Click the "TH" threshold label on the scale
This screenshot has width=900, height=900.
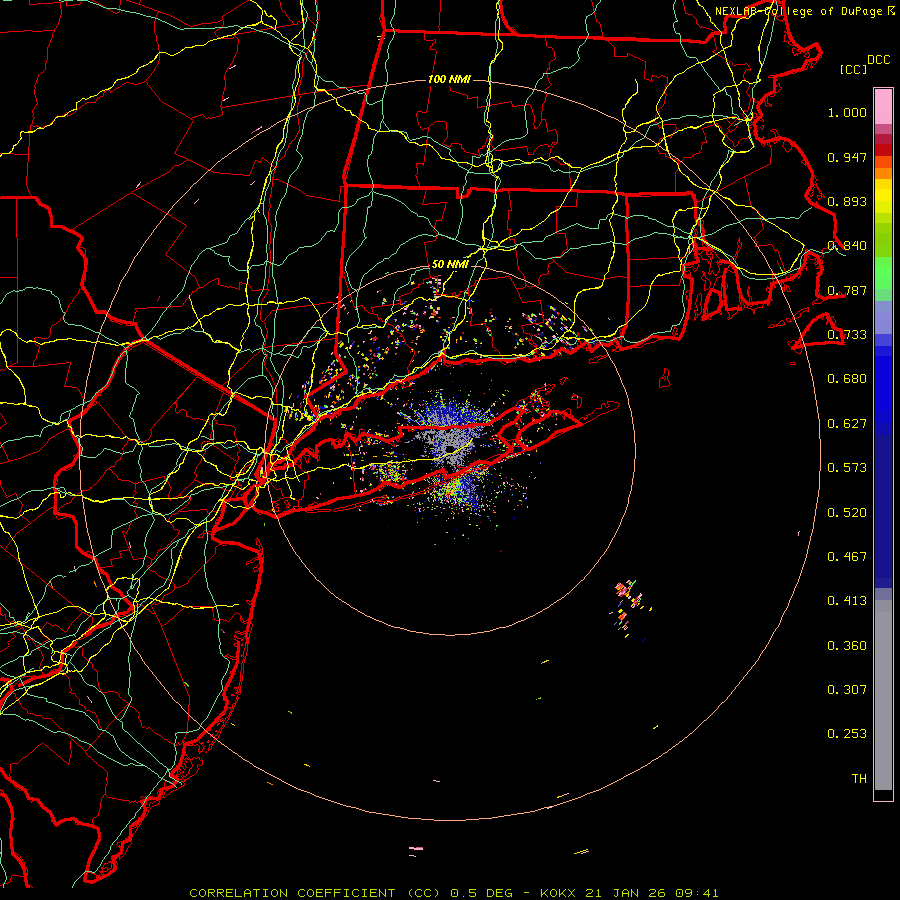pos(859,779)
